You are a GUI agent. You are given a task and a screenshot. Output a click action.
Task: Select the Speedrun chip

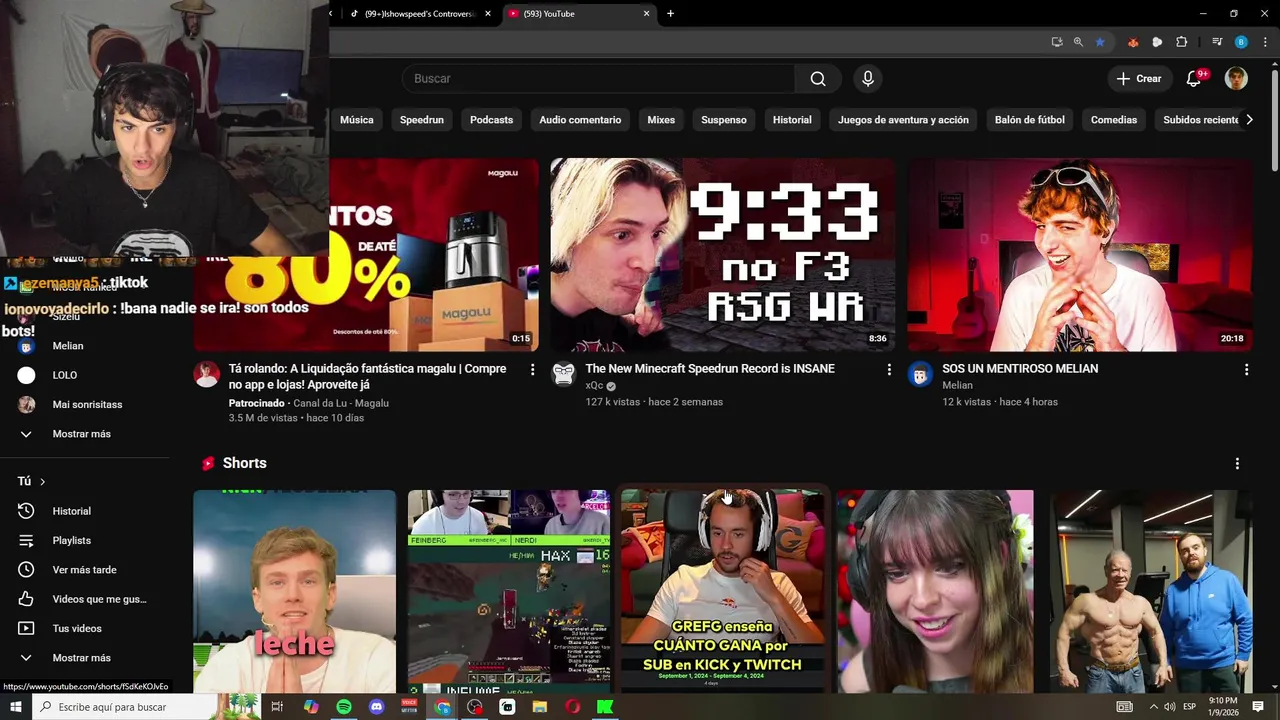pyautogui.click(x=422, y=120)
